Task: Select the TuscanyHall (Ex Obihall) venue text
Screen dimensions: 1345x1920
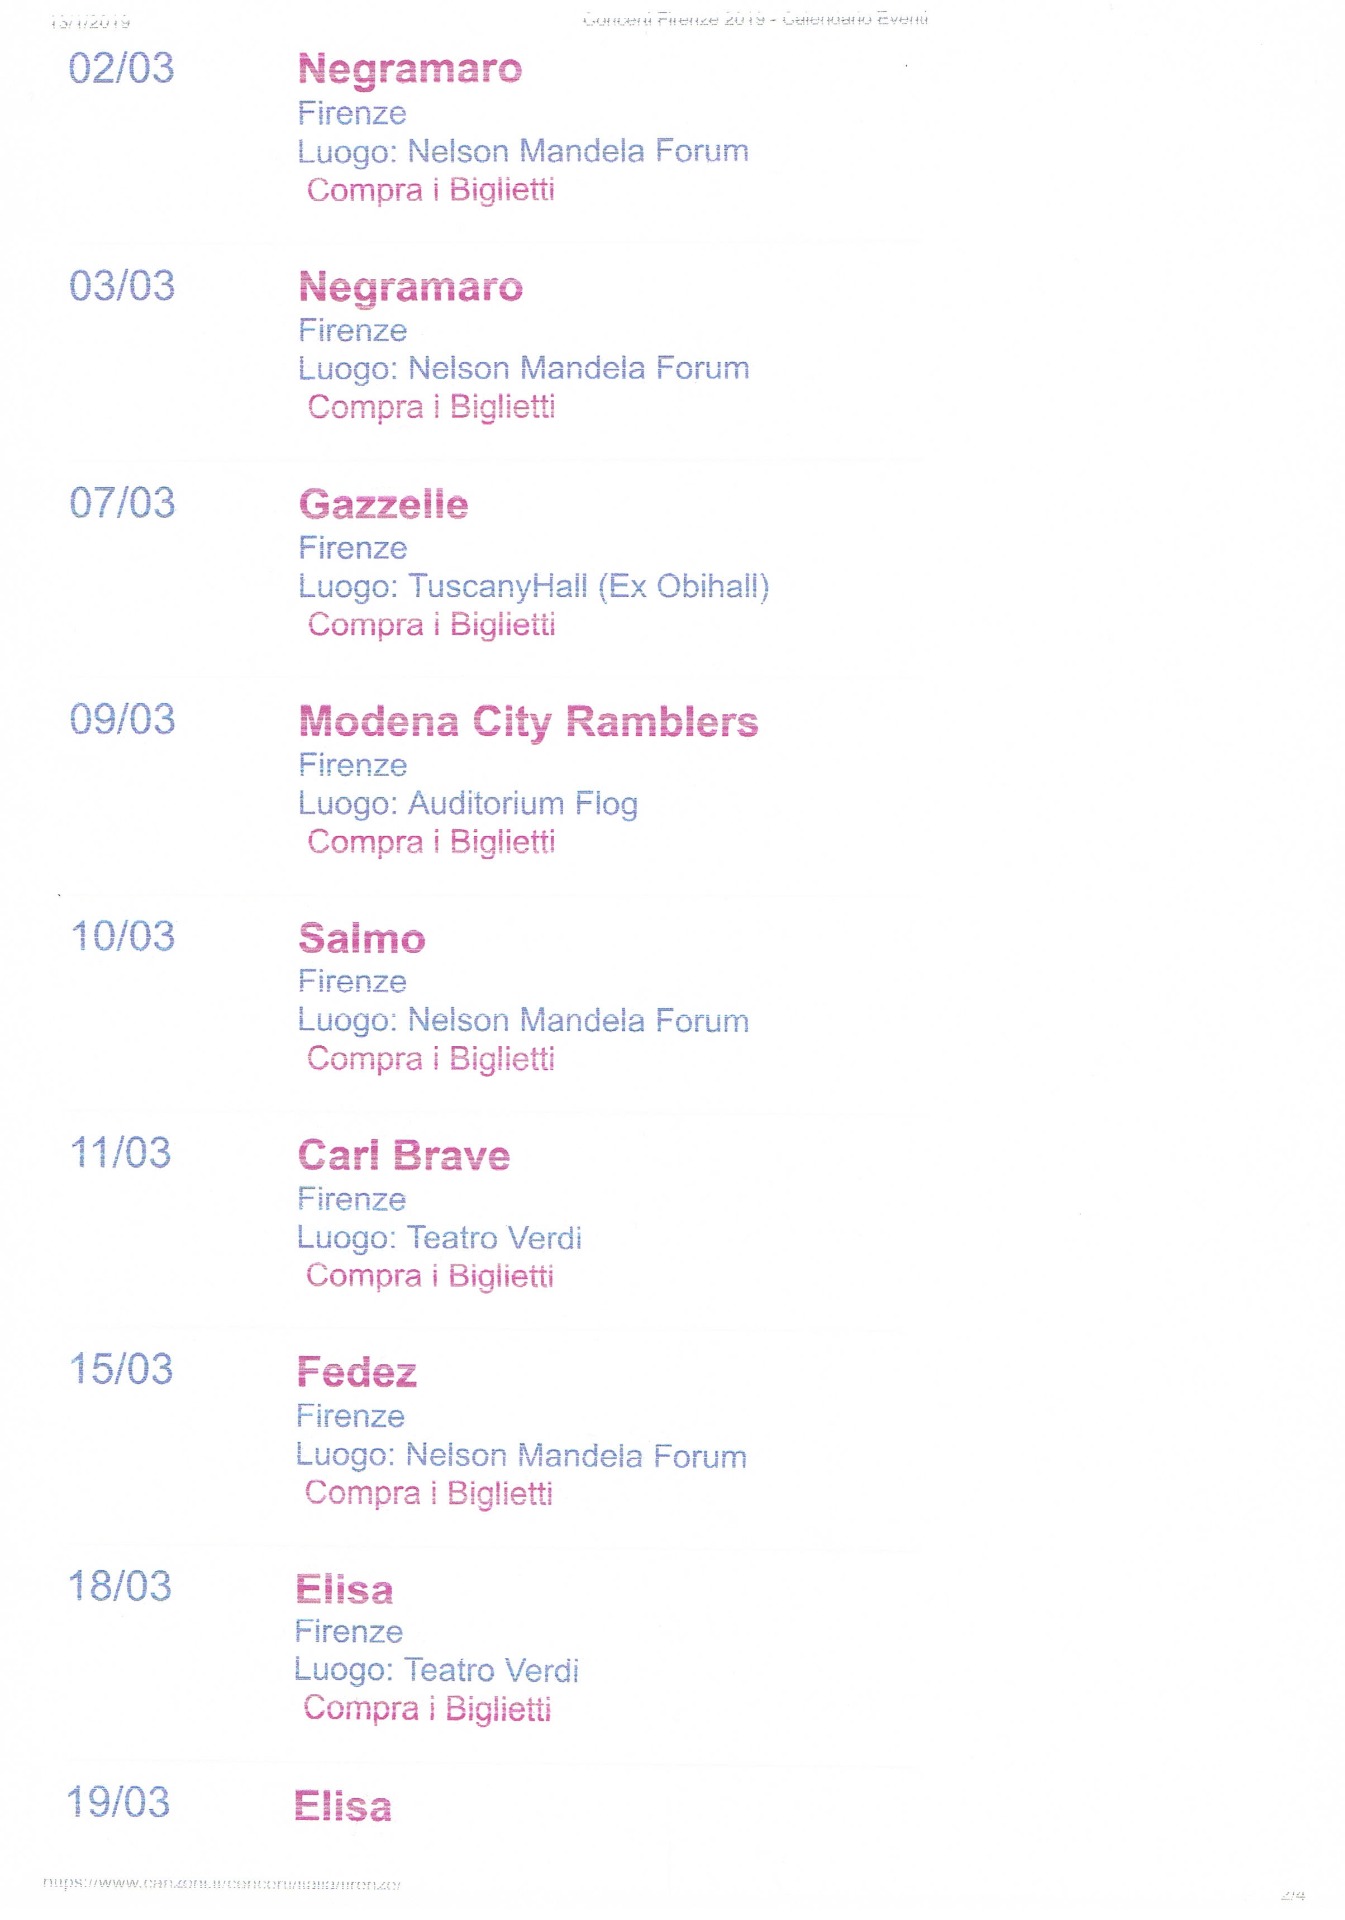Action: pyautogui.click(x=588, y=586)
